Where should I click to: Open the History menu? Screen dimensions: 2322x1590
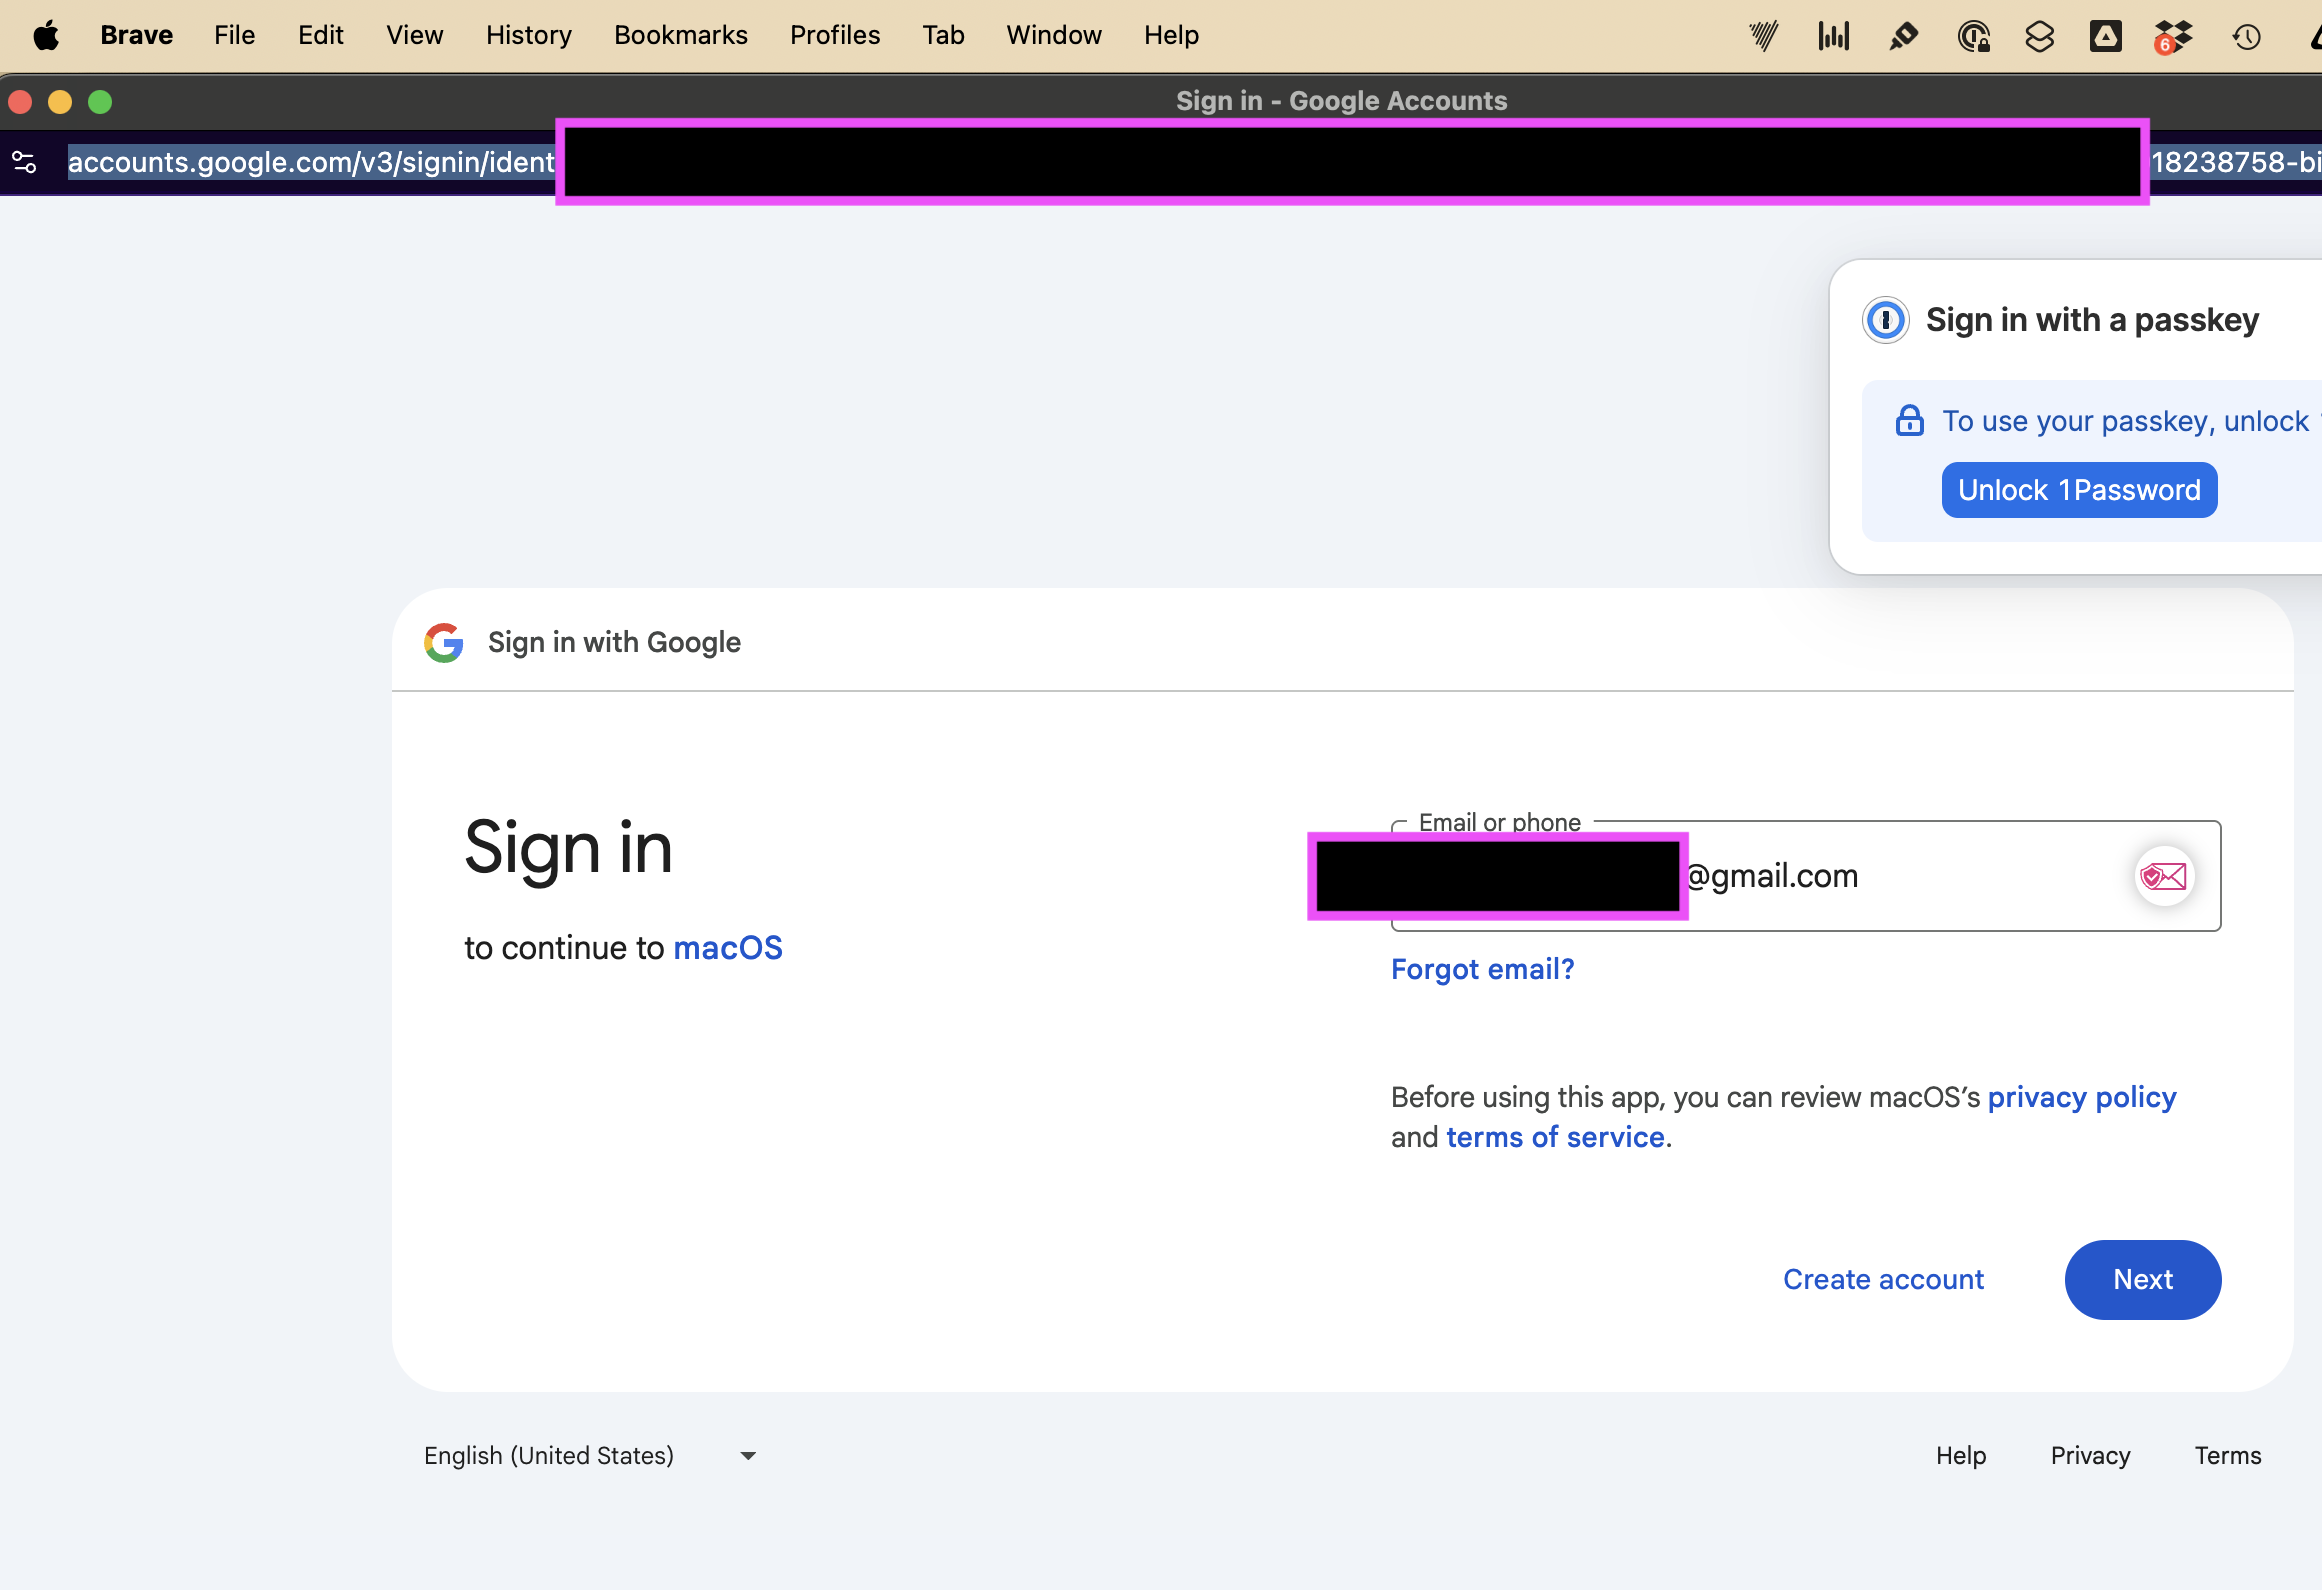point(529,35)
